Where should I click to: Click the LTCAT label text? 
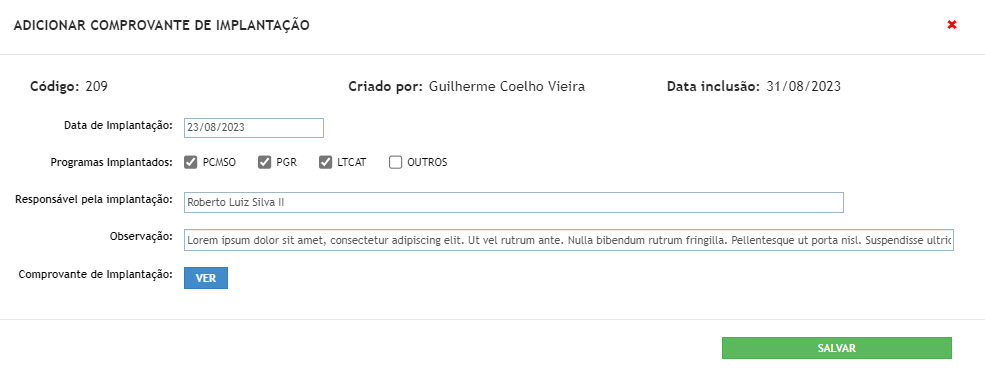pyautogui.click(x=352, y=163)
